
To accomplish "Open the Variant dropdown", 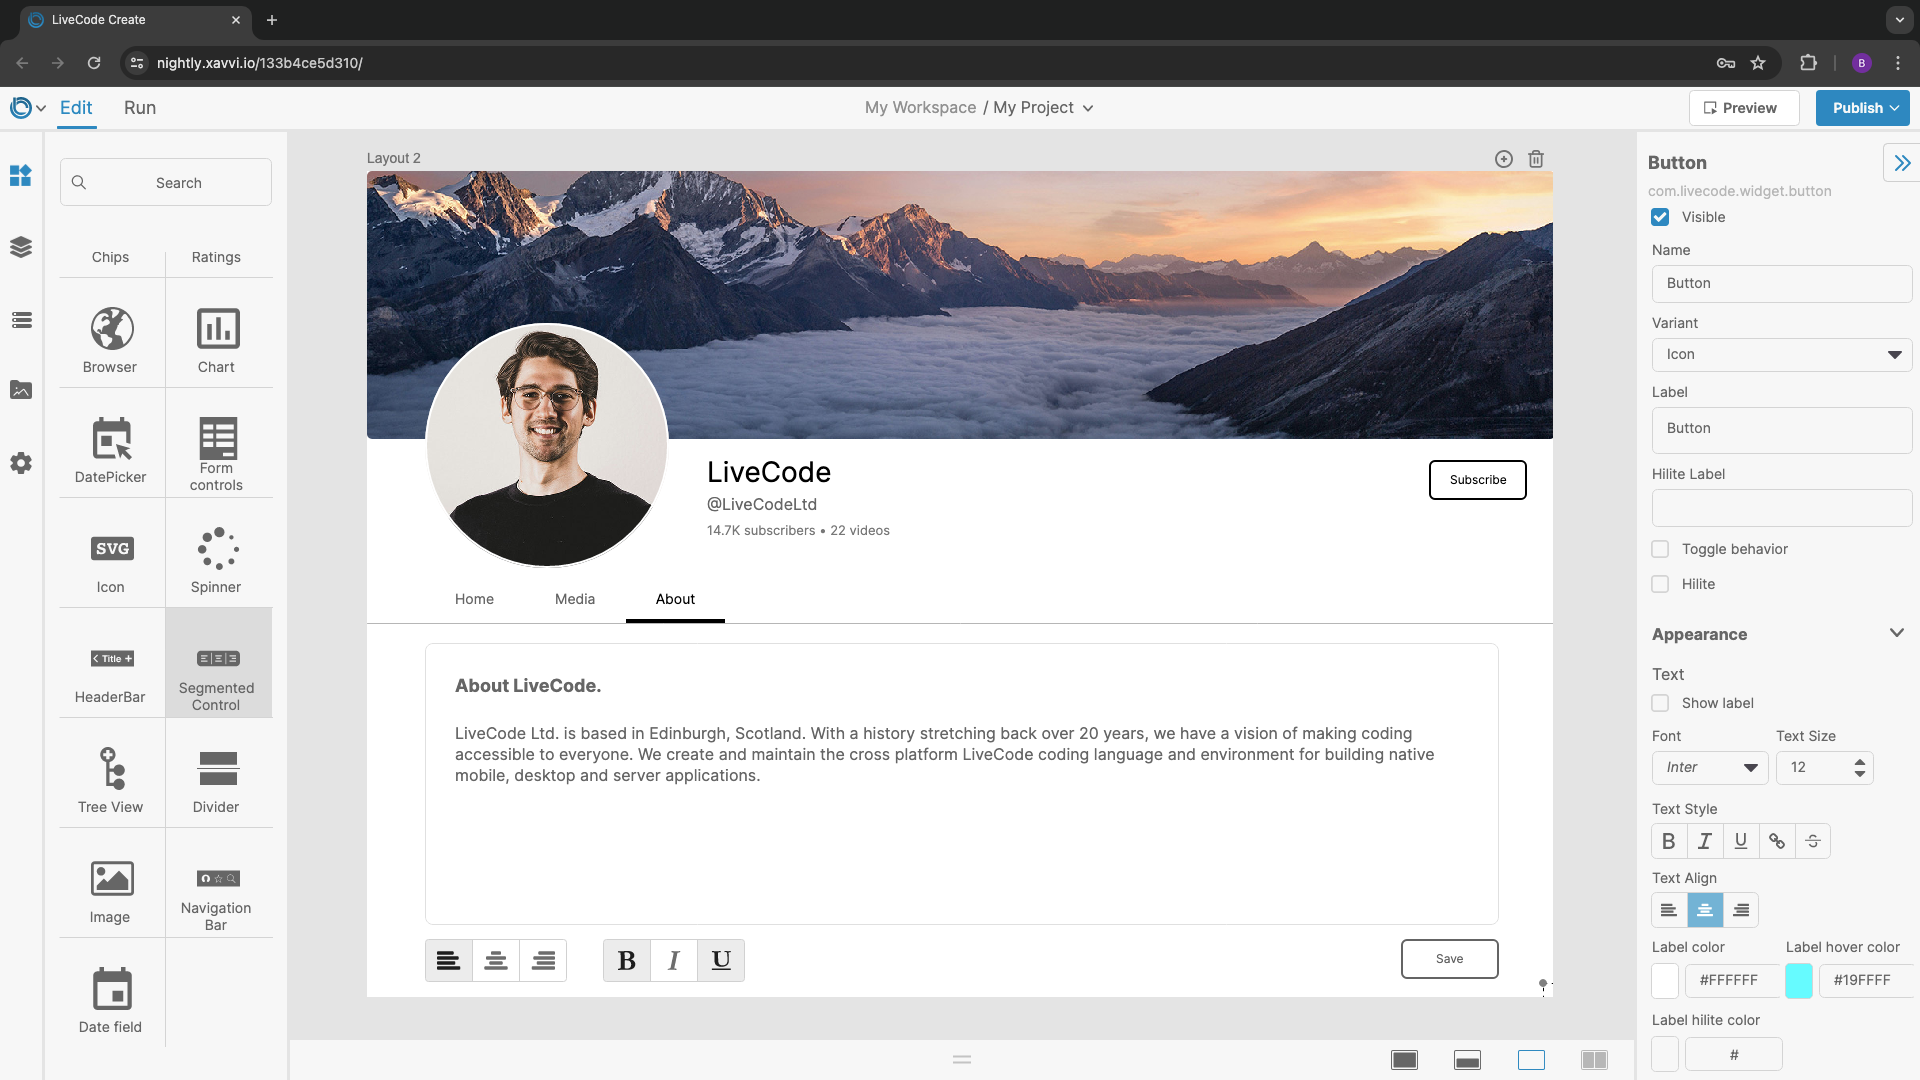I will 1781,354.
